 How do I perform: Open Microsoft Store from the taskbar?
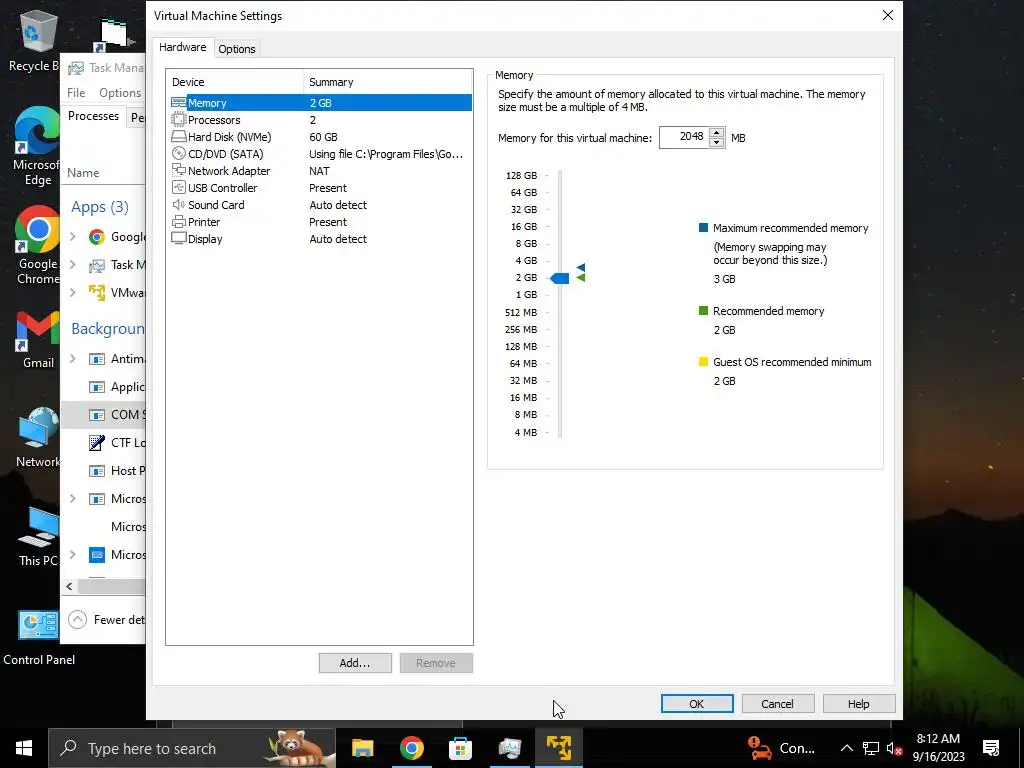click(460, 748)
